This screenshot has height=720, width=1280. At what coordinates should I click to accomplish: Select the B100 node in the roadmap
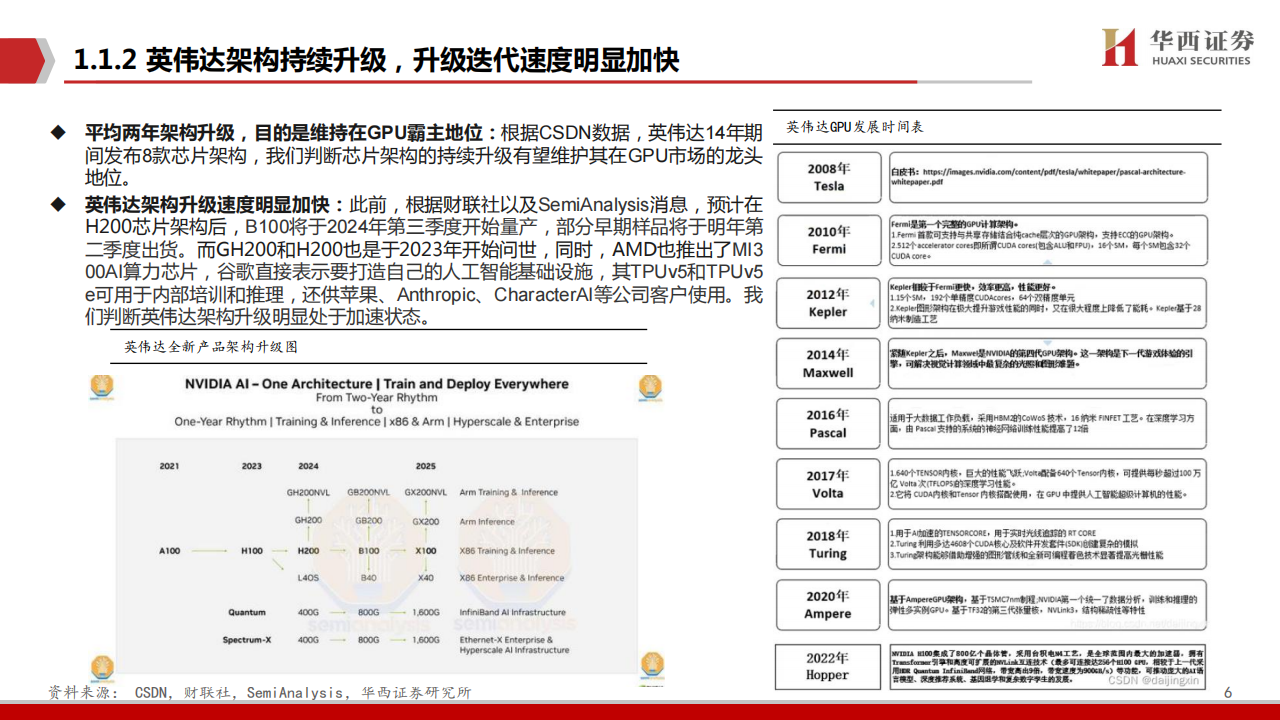click(369, 551)
